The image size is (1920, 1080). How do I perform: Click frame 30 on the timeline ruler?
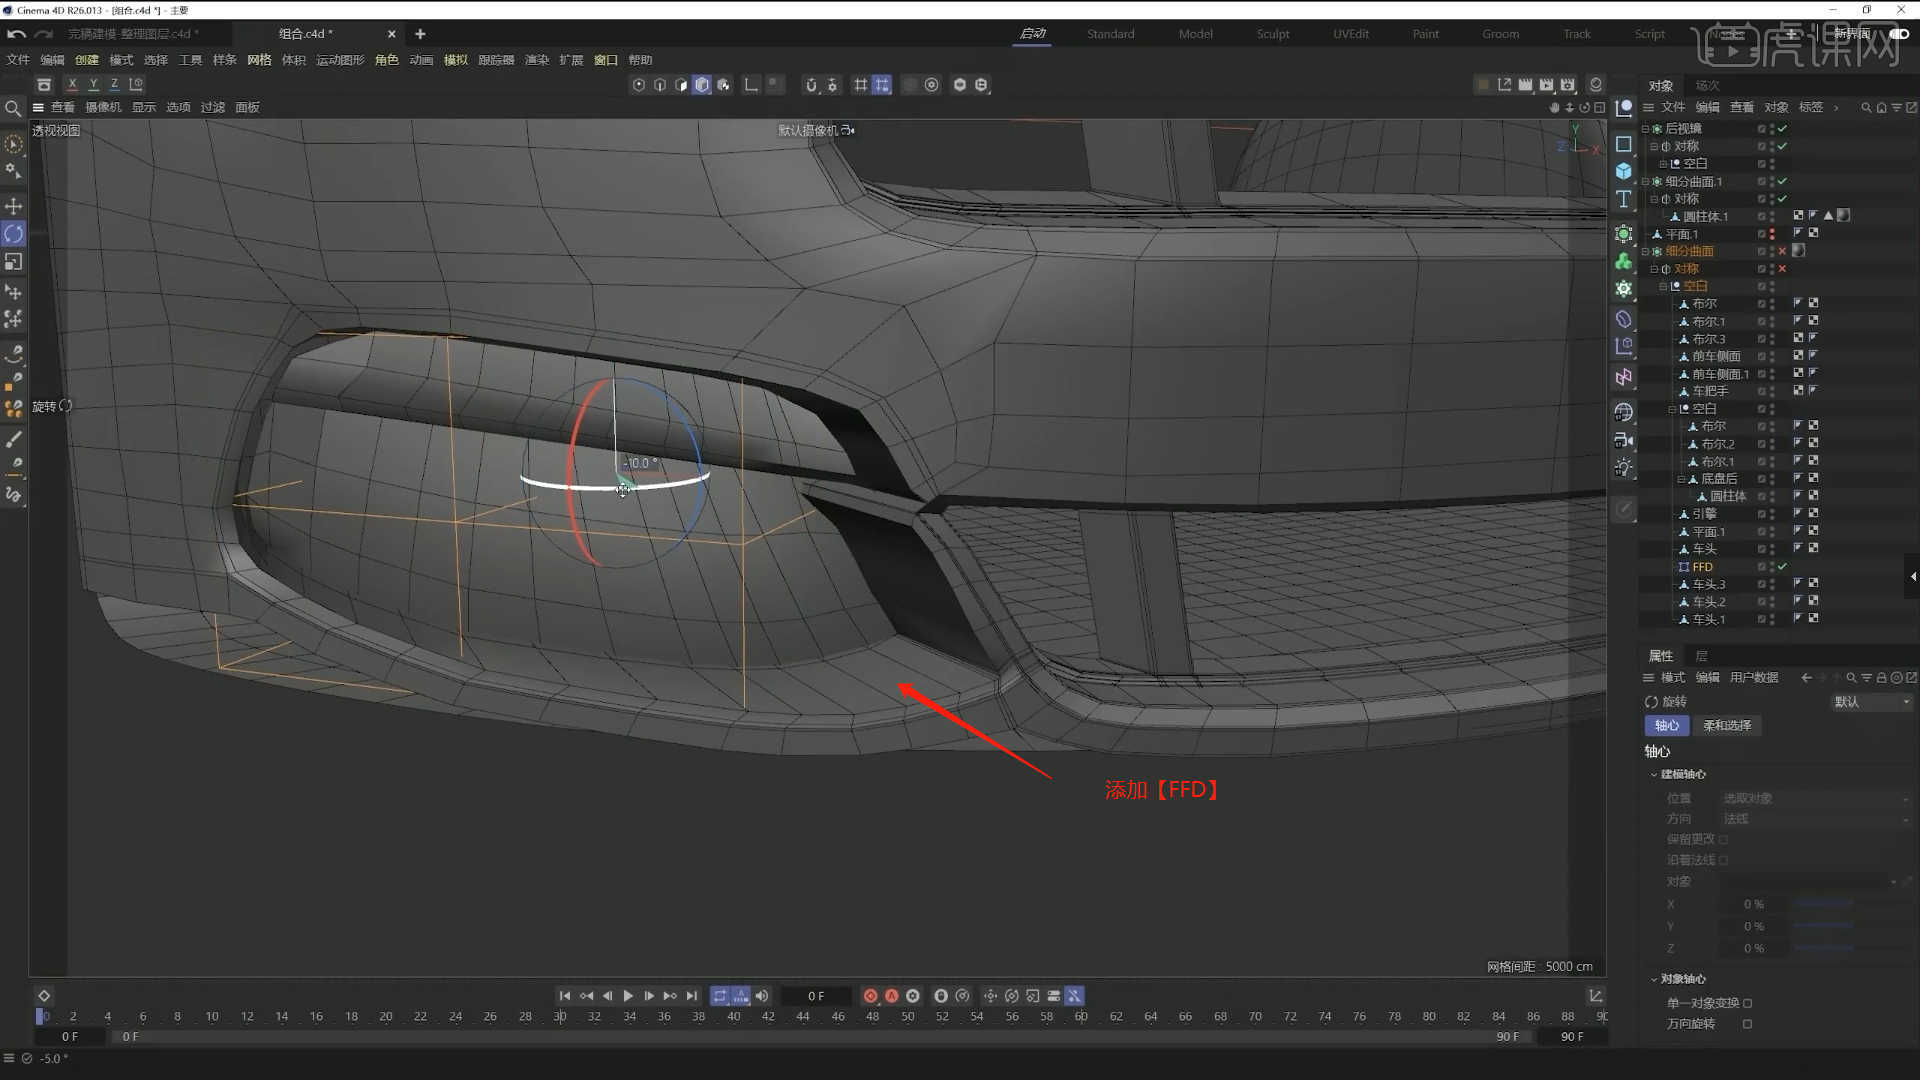(560, 1016)
